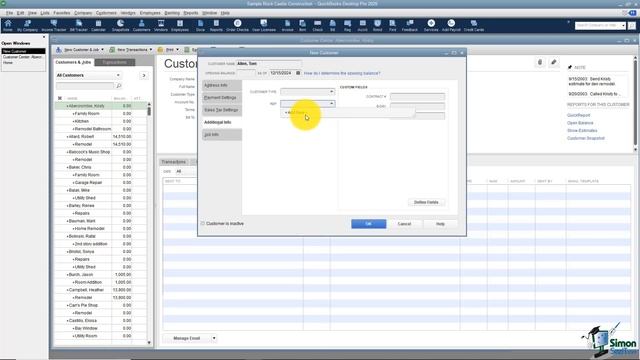Open the Home icon in the icon bar
The image size is (640, 360).
[x=8, y=25]
